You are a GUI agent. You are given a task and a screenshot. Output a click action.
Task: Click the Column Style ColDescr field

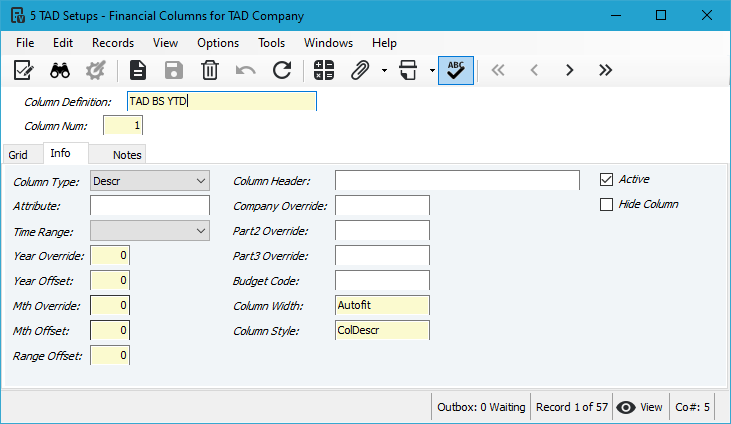pos(382,330)
